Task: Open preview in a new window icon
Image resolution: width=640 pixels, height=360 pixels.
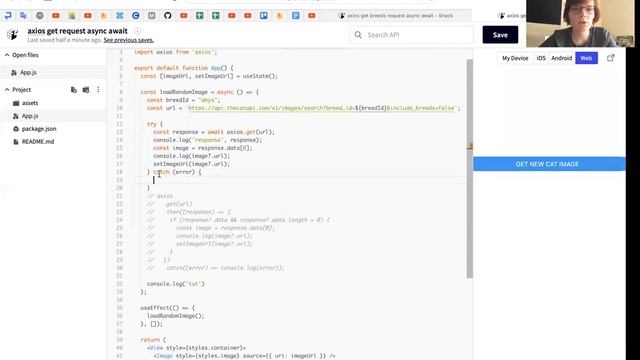Action: (x=611, y=58)
